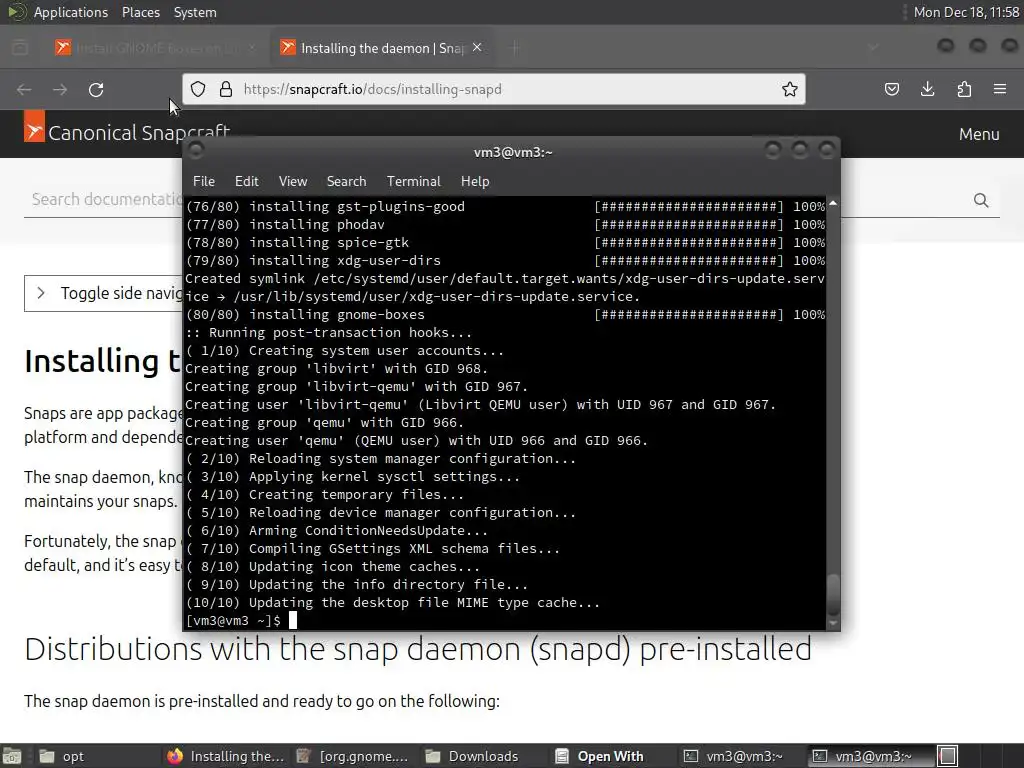1024x768 pixels.
Task: Open the terminal Edit menu
Action: tap(247, 182)
